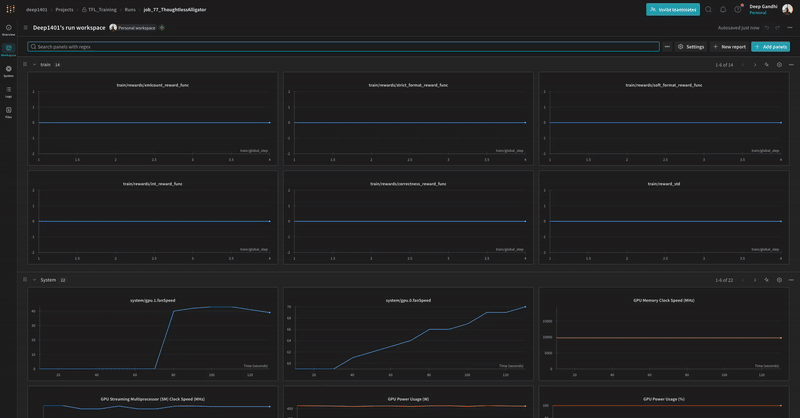Go to next page of train panels
The image size is (800, 418).
[x=755, y=64]
